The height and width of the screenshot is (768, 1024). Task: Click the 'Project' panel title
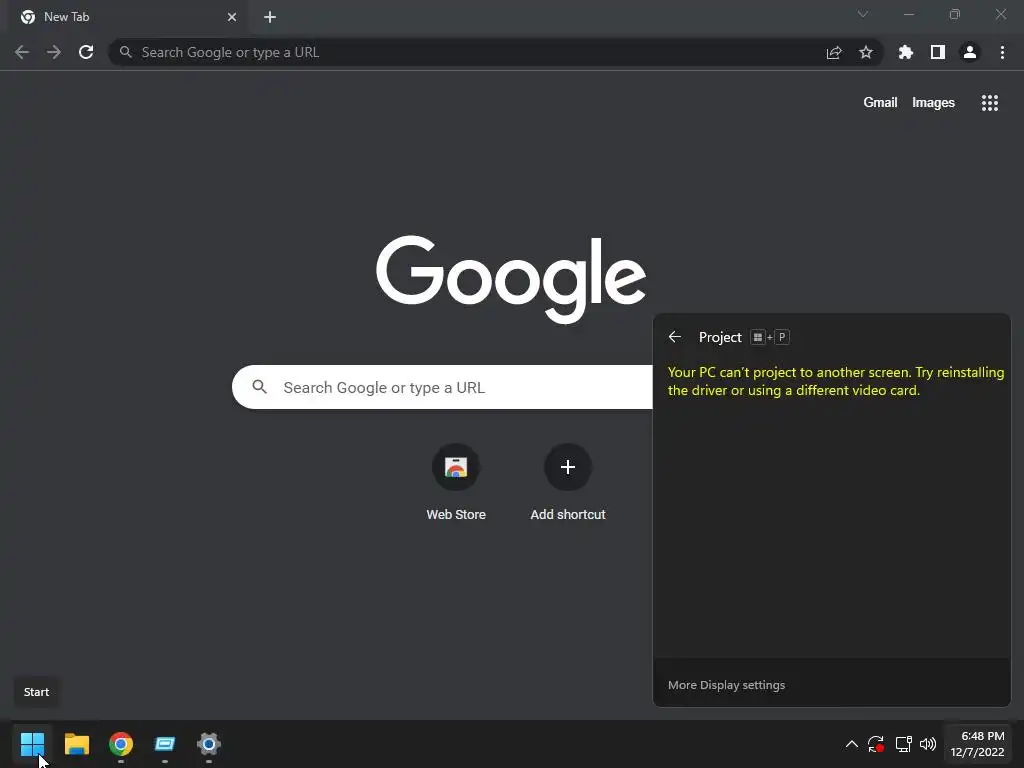click(x=720, y=337)
